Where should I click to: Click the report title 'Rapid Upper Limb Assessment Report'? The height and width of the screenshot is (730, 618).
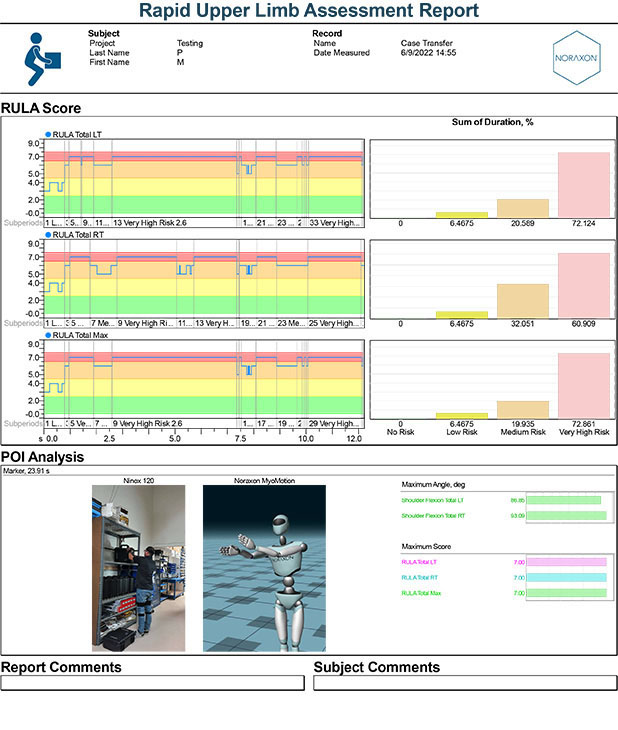tap(309, 10)
